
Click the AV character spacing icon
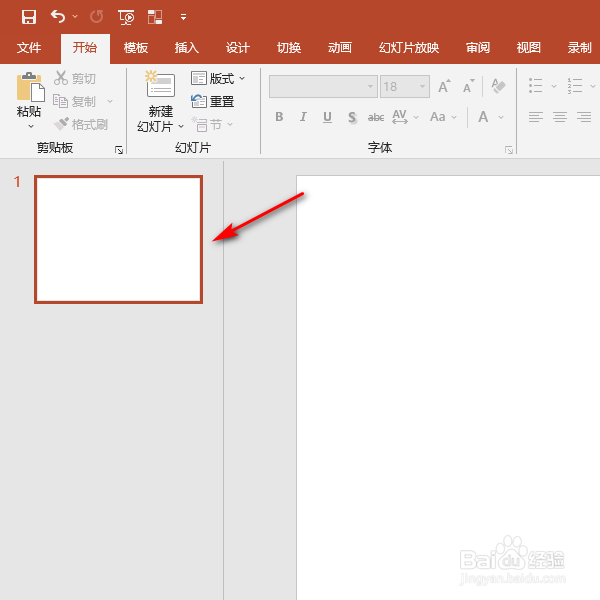click(x=399, y=117)
